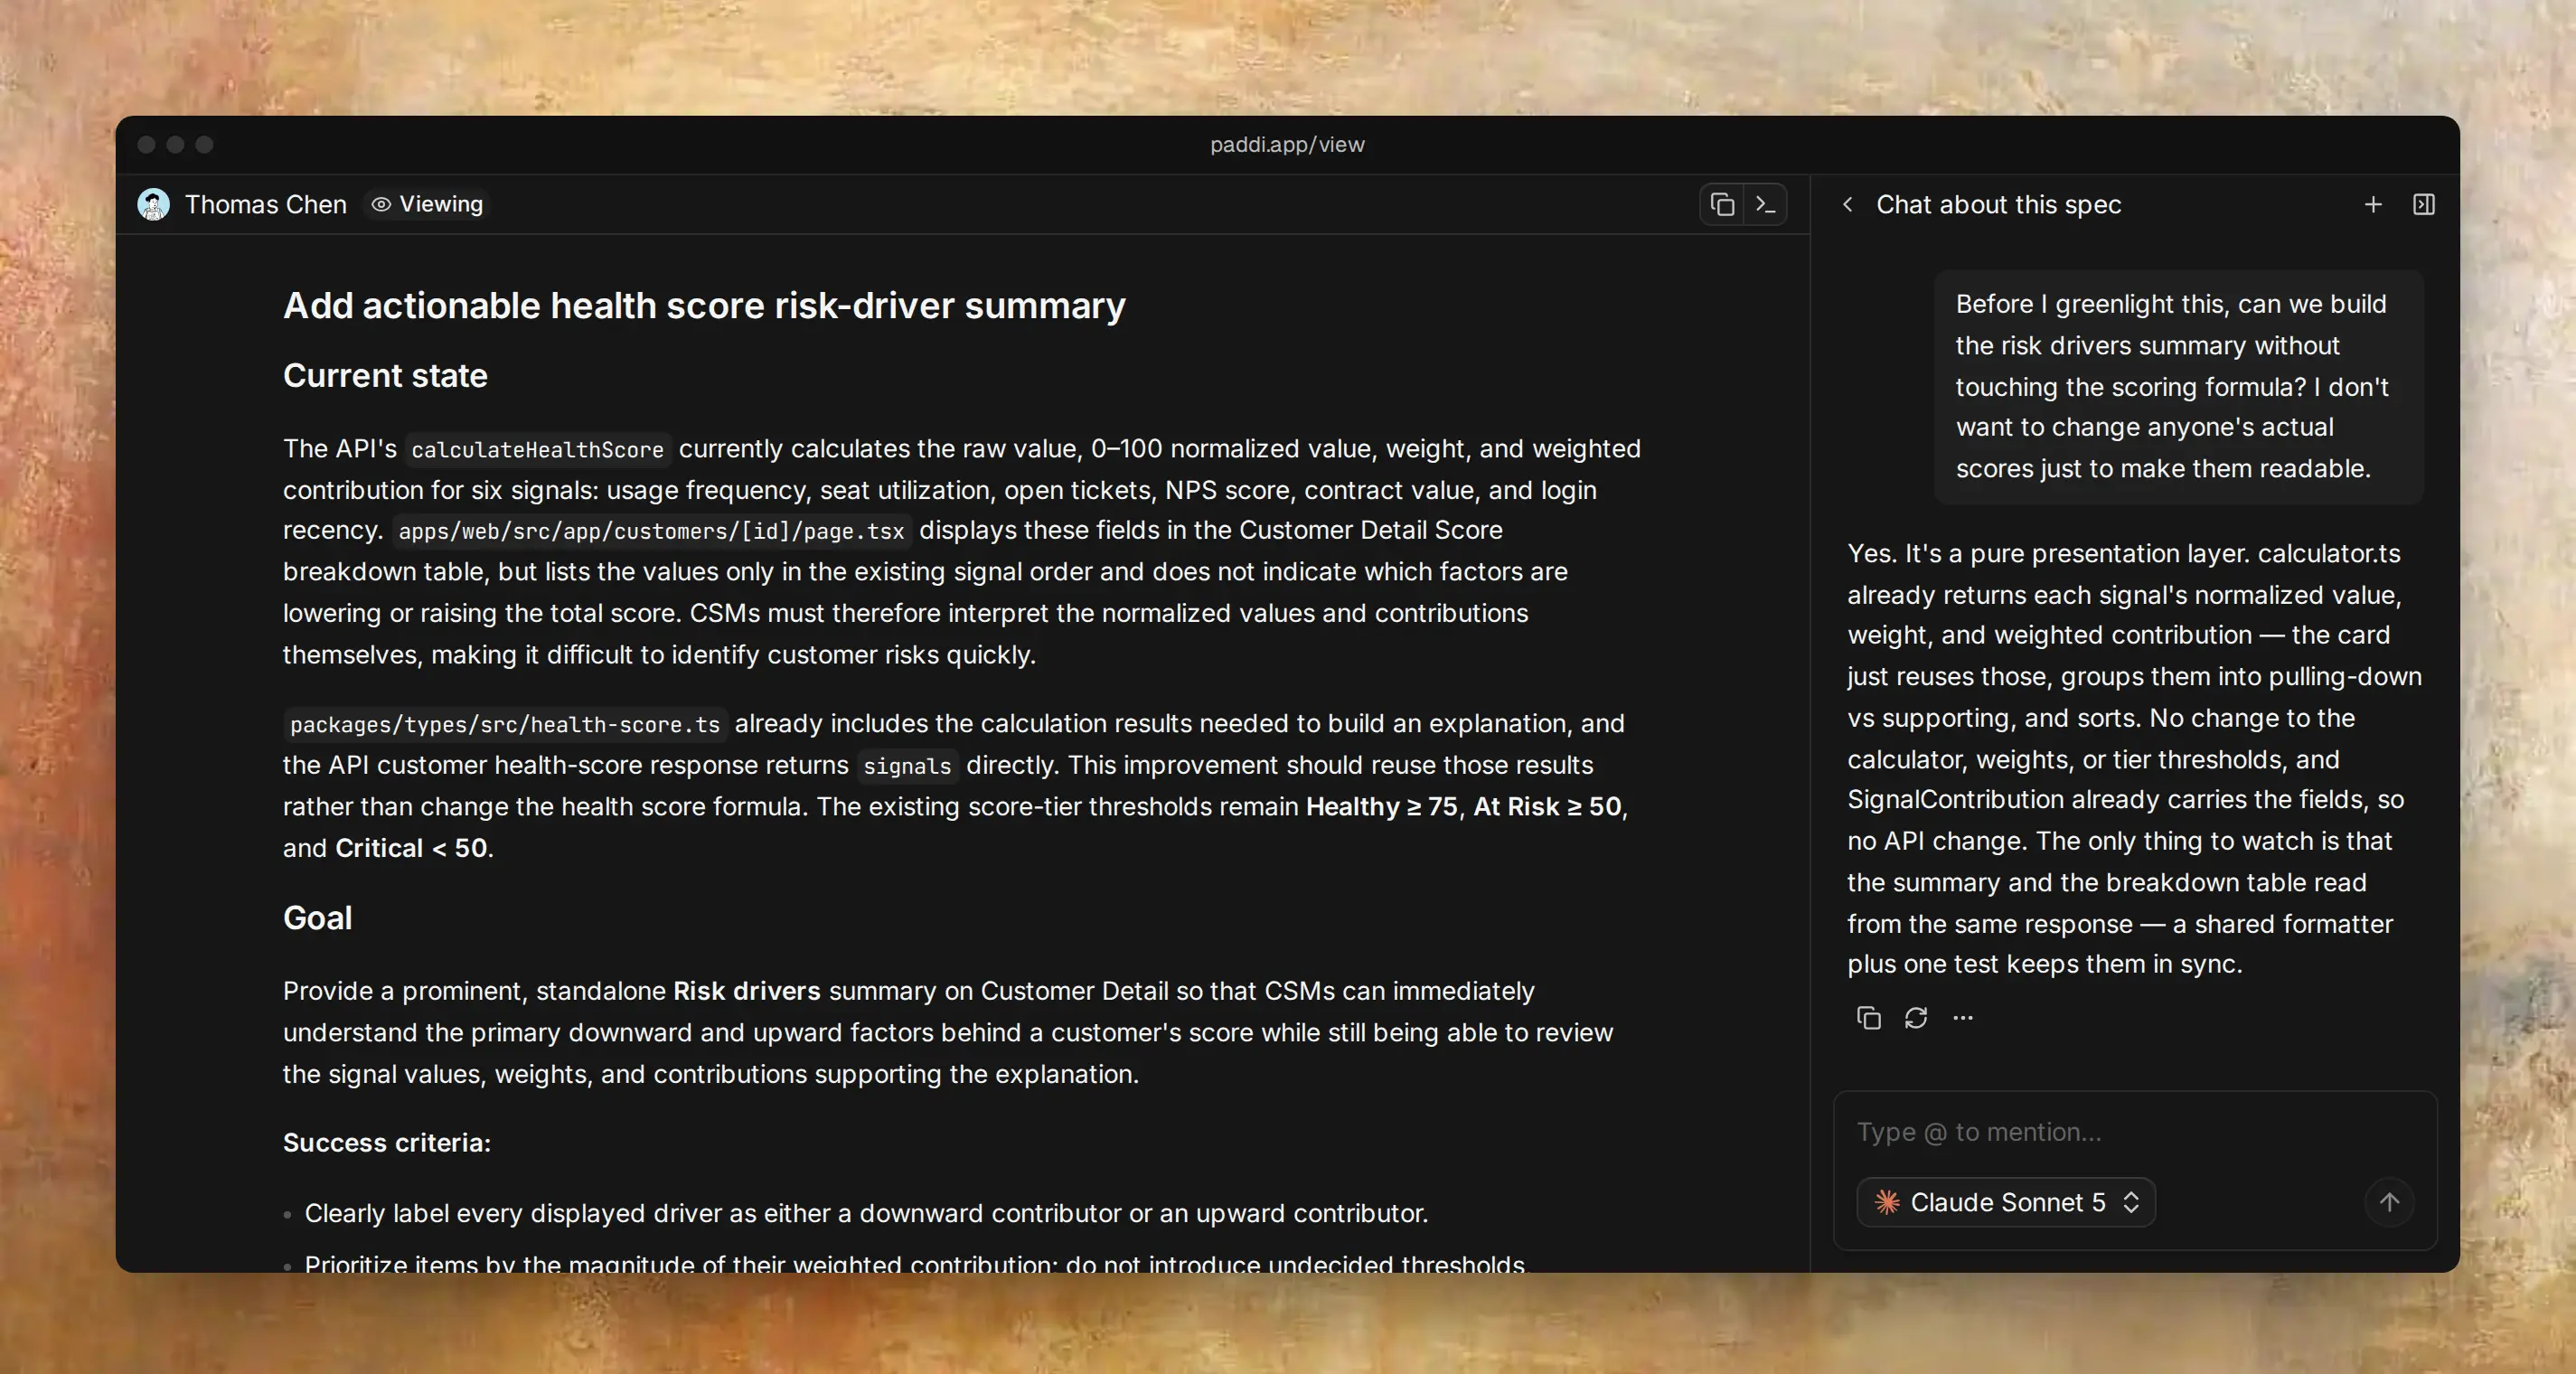Screen dimensions: 2576x1374
Task: Click the user message bubble in chat
Action: (2179, 386)
